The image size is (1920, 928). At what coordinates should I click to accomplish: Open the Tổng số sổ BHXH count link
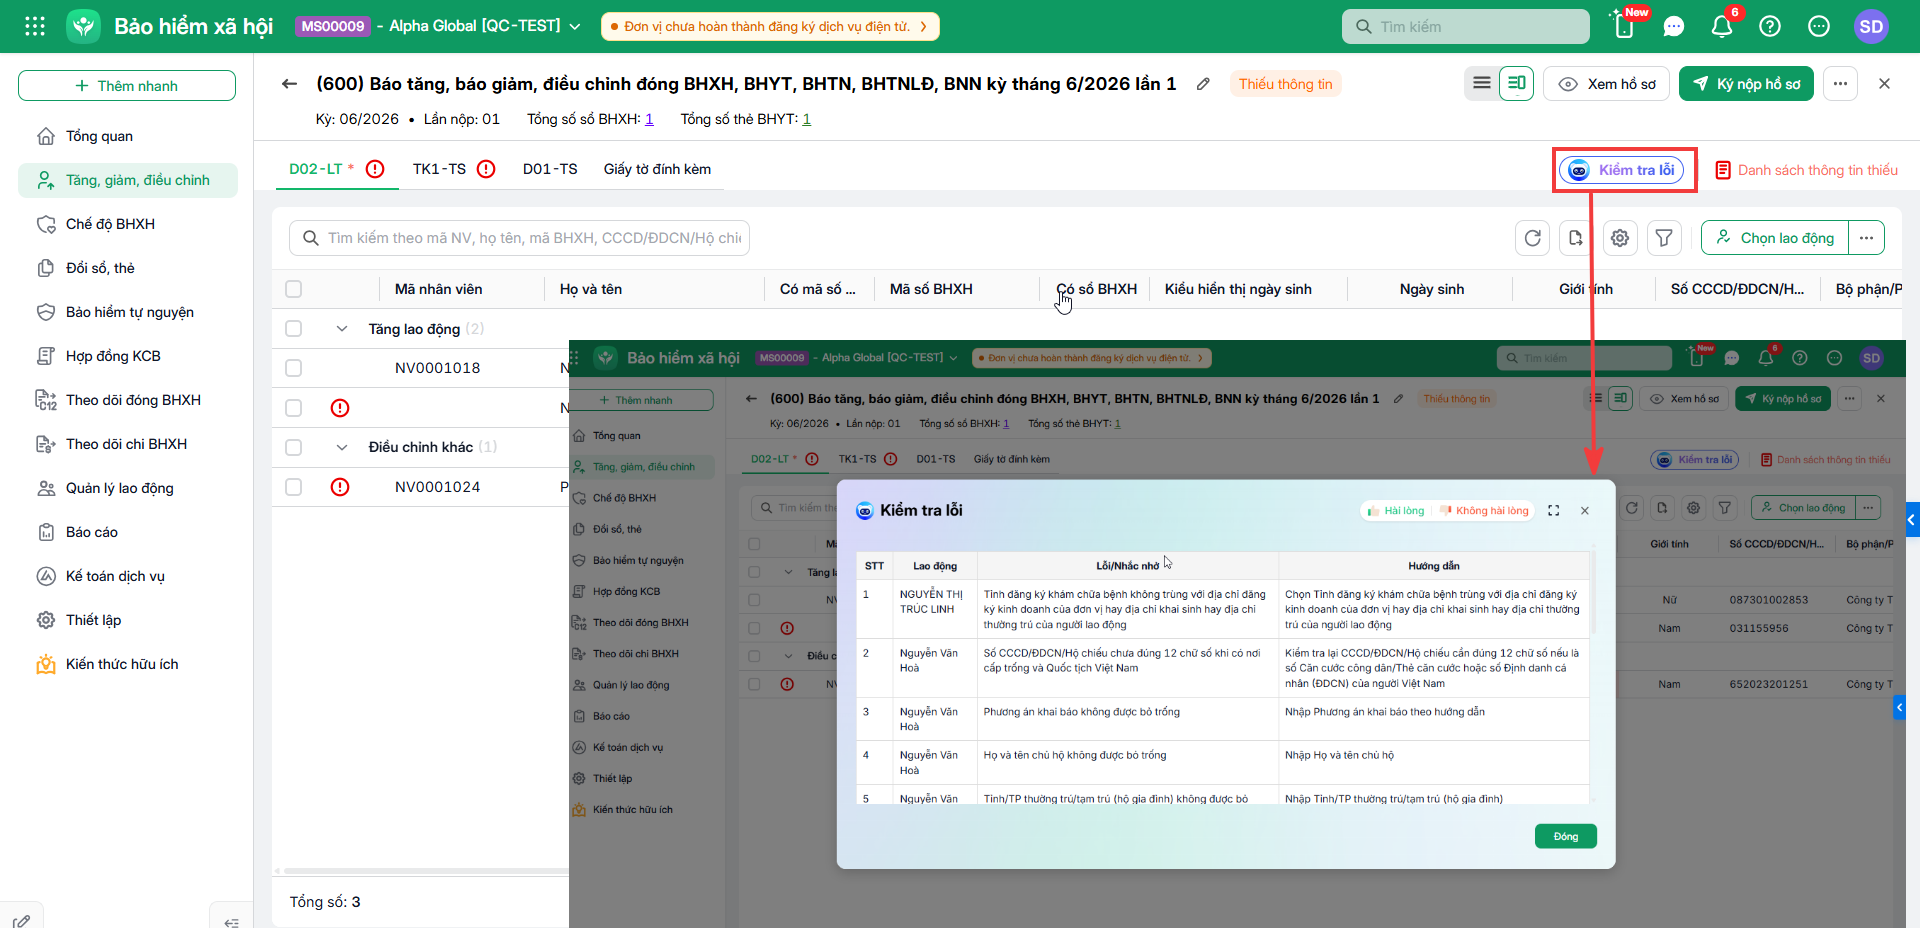point(649,119)
